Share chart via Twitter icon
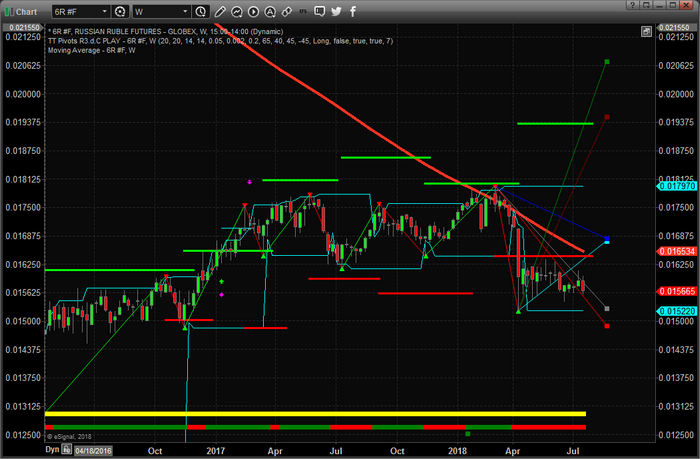Screen dimensions: 700x459 [x=336, y=12]
